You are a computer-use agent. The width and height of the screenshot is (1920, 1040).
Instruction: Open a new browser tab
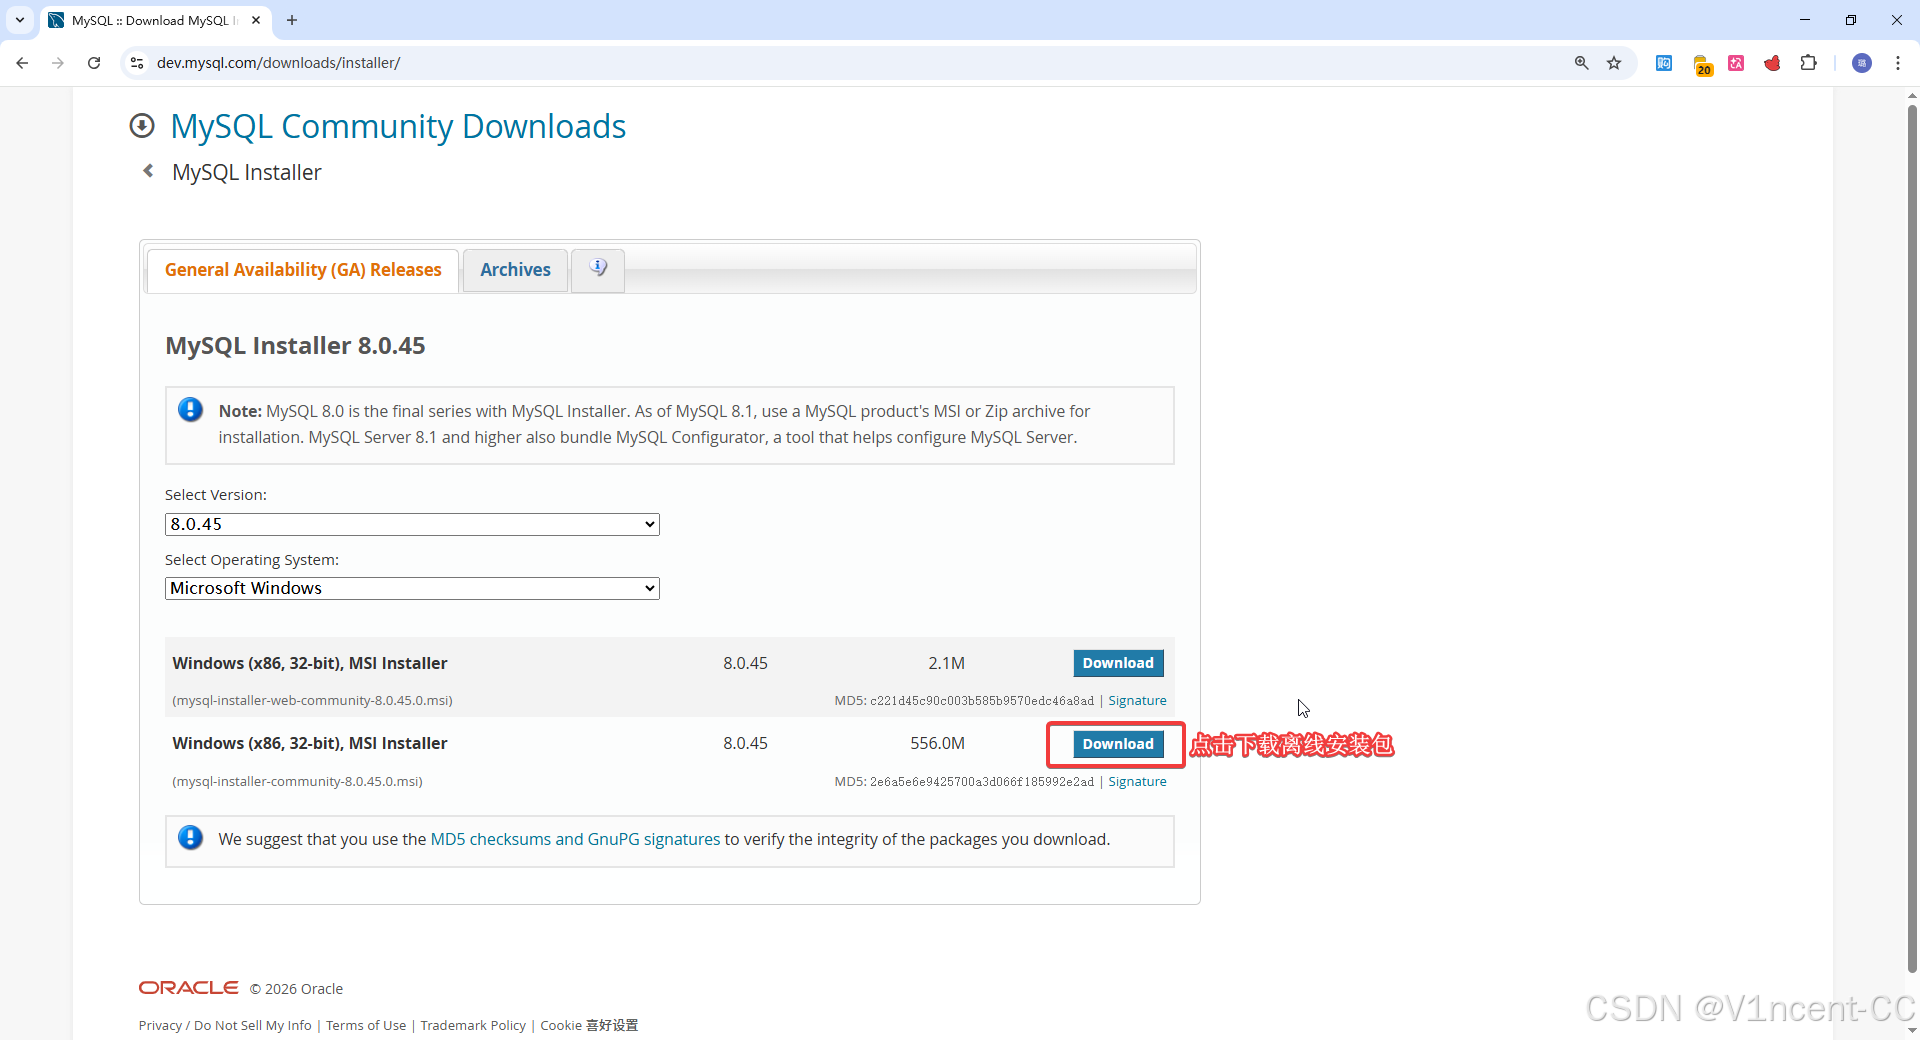click(292, 20)
